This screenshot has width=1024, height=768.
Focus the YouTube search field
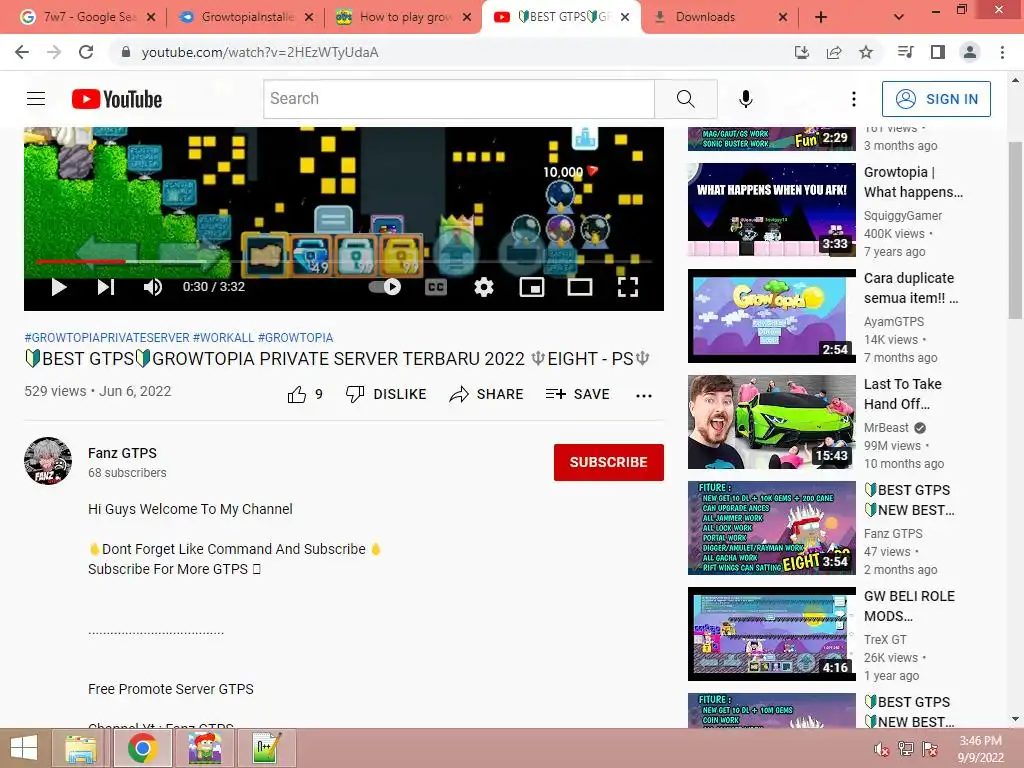[x=459, y=99]
